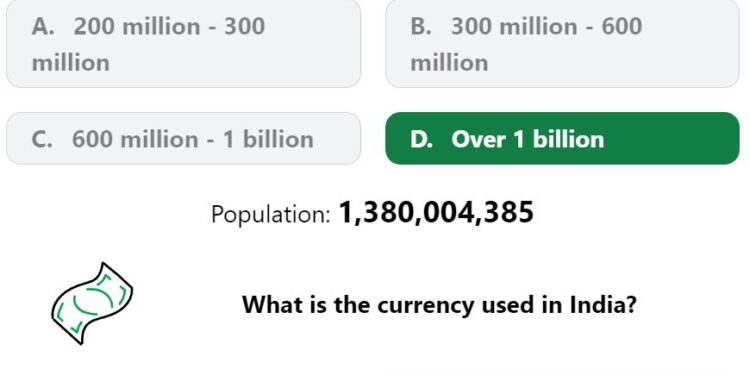Click the letter 'B.' on the second option
This screenshot has width=750, height=375.
[x=421, y=26]
